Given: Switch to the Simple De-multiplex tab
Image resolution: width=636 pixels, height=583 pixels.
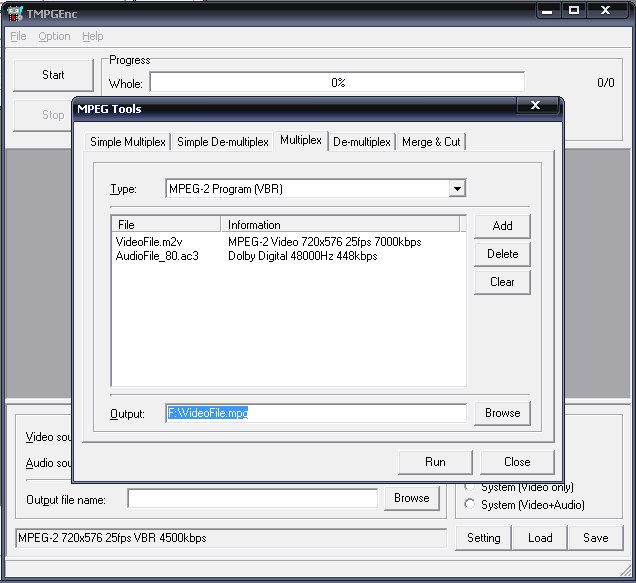Looking at the screenshot, I should (x=223, y=142).
